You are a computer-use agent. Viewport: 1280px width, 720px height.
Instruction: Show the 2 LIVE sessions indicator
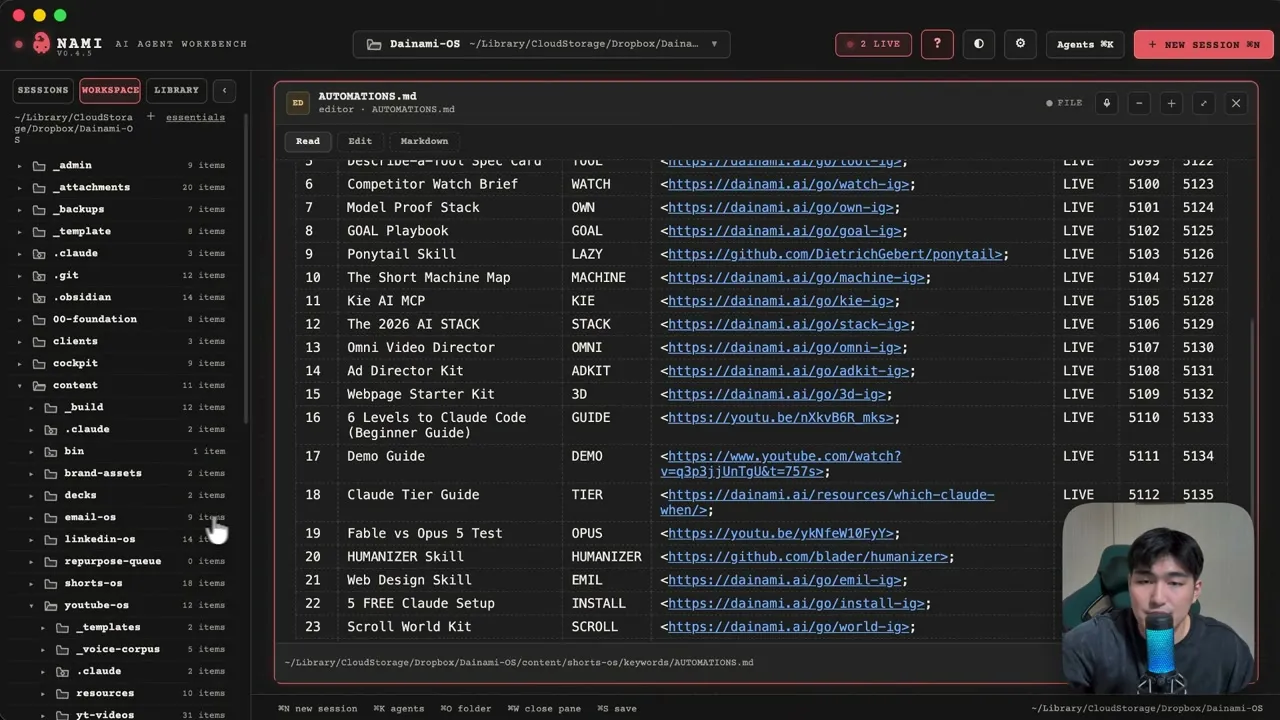[x=873, y=44]
